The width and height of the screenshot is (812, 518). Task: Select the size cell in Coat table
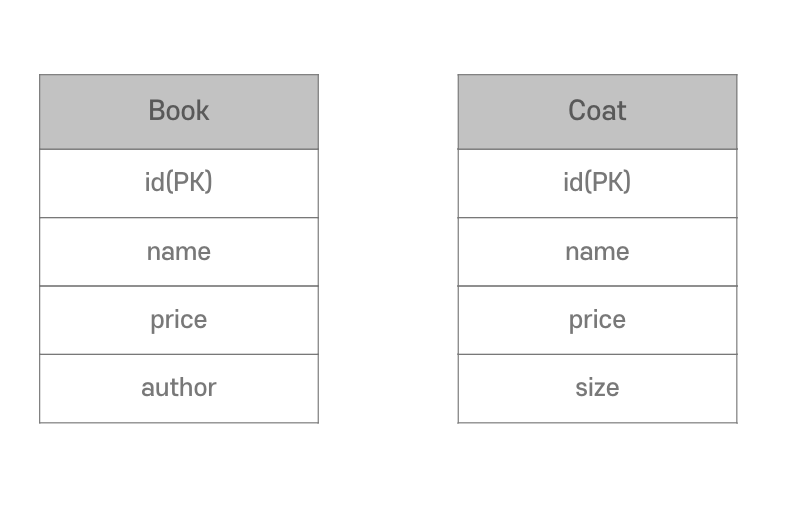[x=597, y=388]
